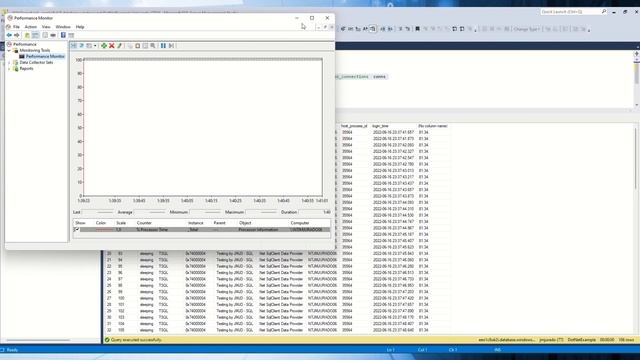Select the Processor Information cell in counter list
This screenshot has width=640, height=360.
[x=258, y=230]
